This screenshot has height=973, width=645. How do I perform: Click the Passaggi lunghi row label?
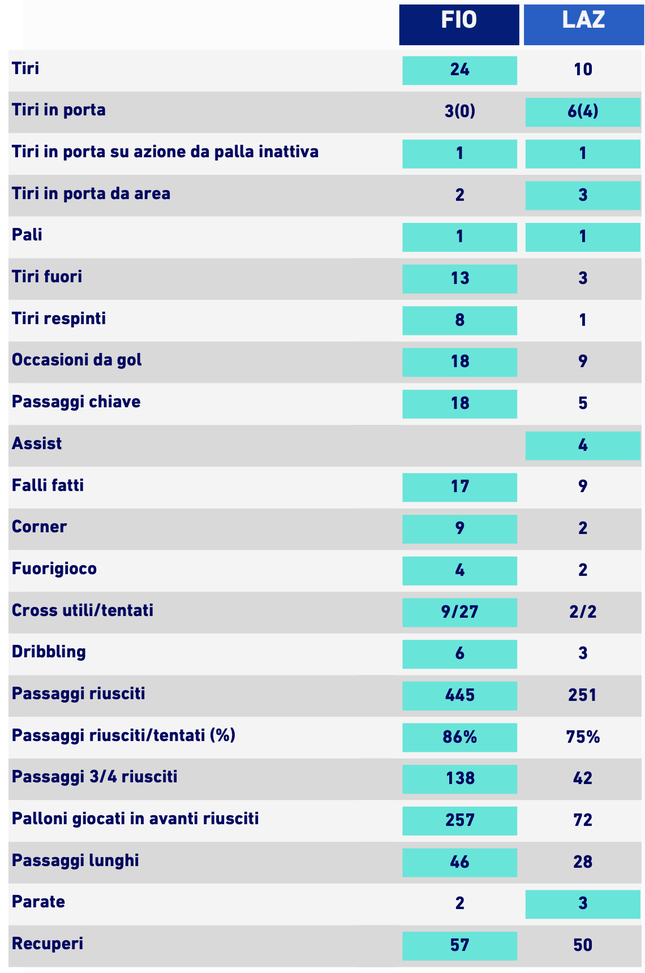pos(75,860)
